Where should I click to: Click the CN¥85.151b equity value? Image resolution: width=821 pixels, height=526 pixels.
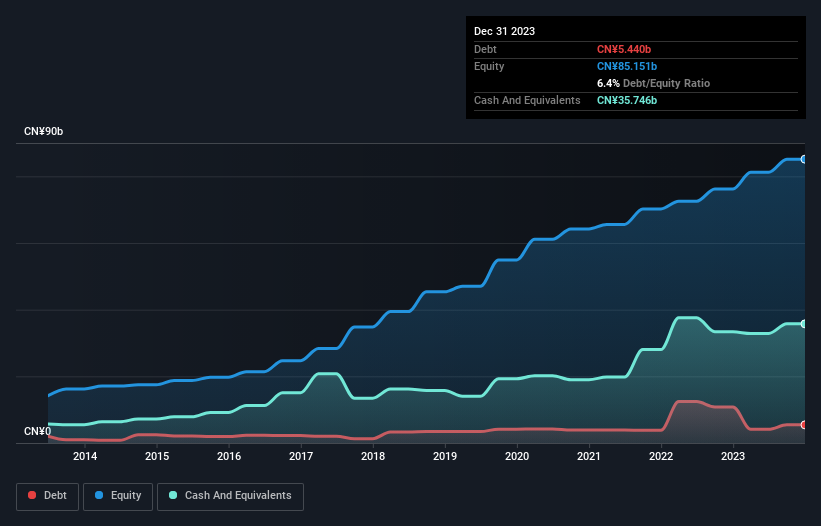click(627, 66)
